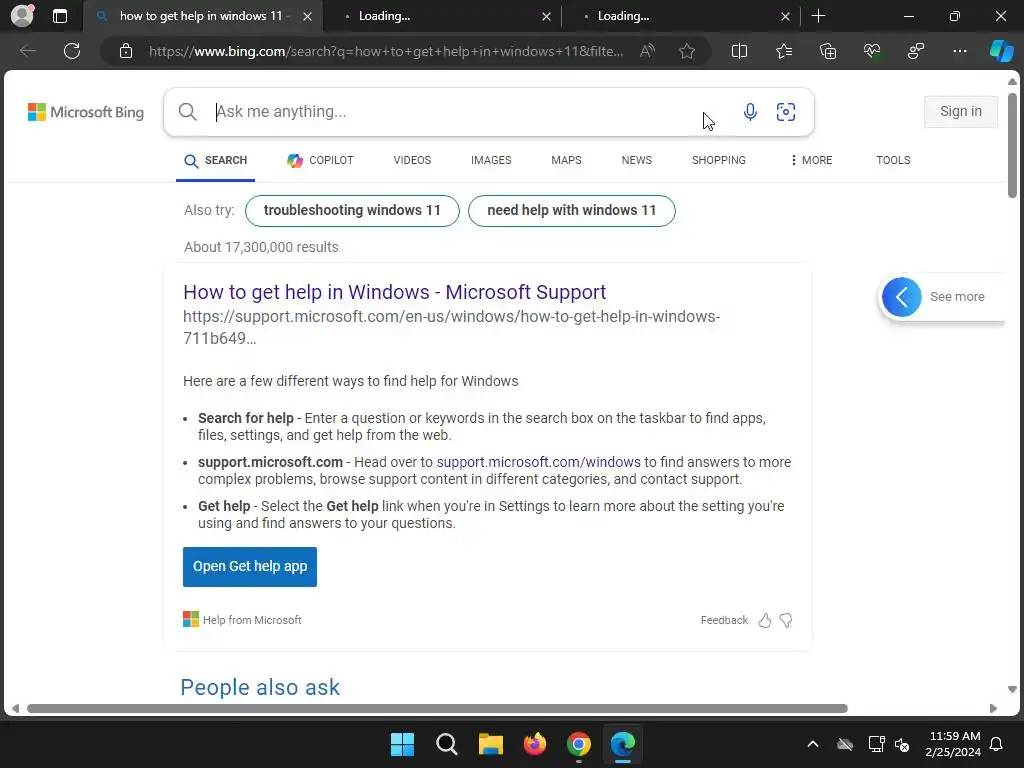This screenshot has width=1024, height=768.
Task: Click the vertical scrollbar thumb
Action: click(1012, 145)
